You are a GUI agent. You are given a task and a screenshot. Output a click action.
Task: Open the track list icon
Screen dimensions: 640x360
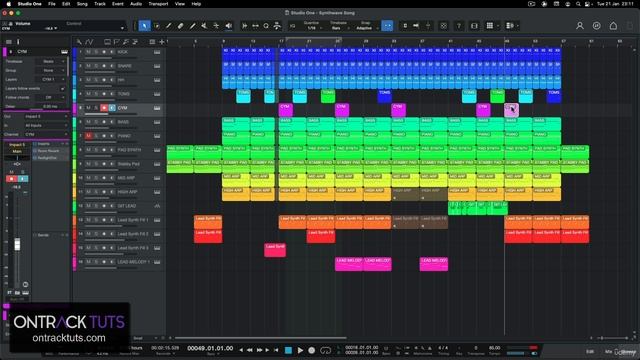[9, 42]
